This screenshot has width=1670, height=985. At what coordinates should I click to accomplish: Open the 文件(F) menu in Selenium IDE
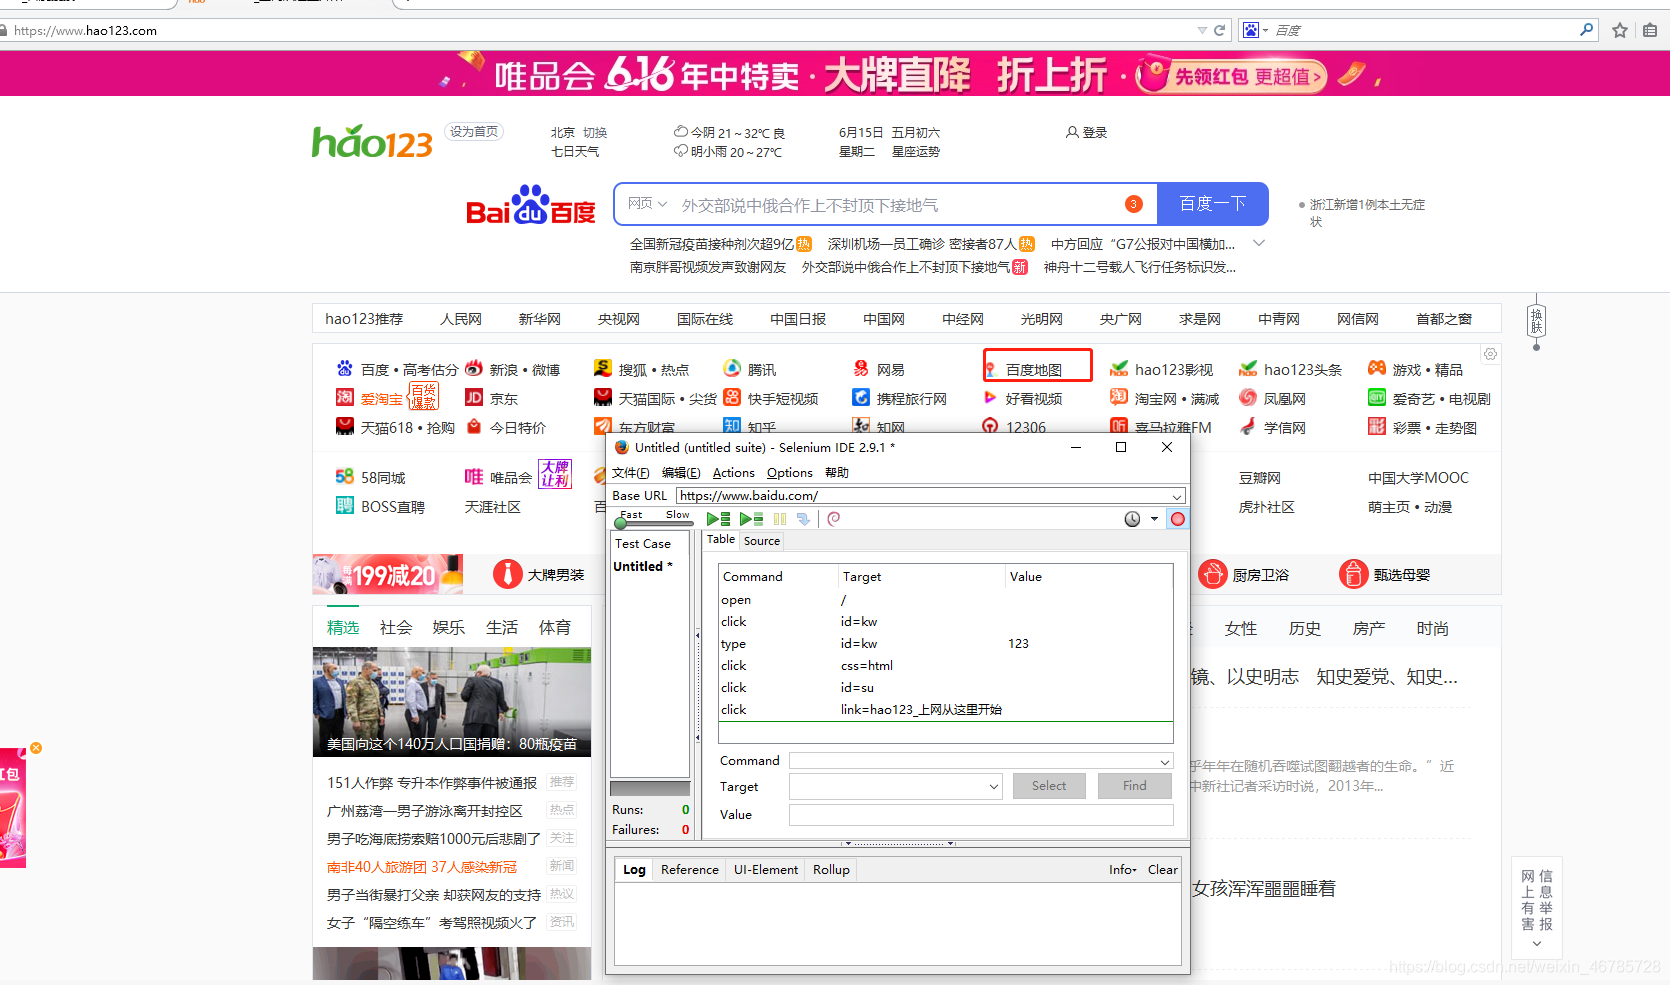pyautogui.click(x=630, y=473)
